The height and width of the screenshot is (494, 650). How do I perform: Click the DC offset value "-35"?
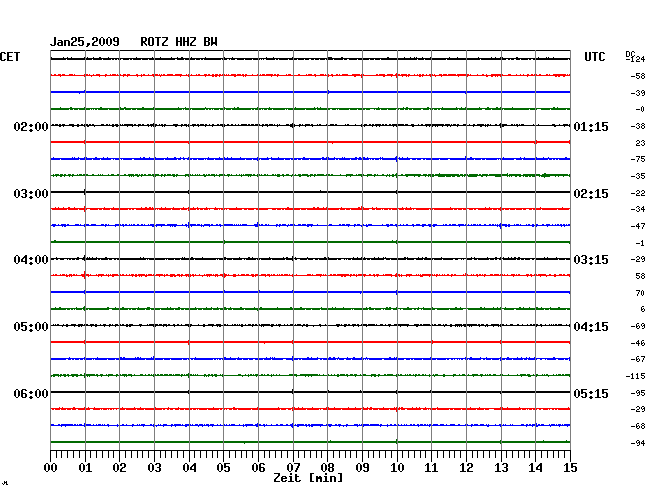pos(638,176)
